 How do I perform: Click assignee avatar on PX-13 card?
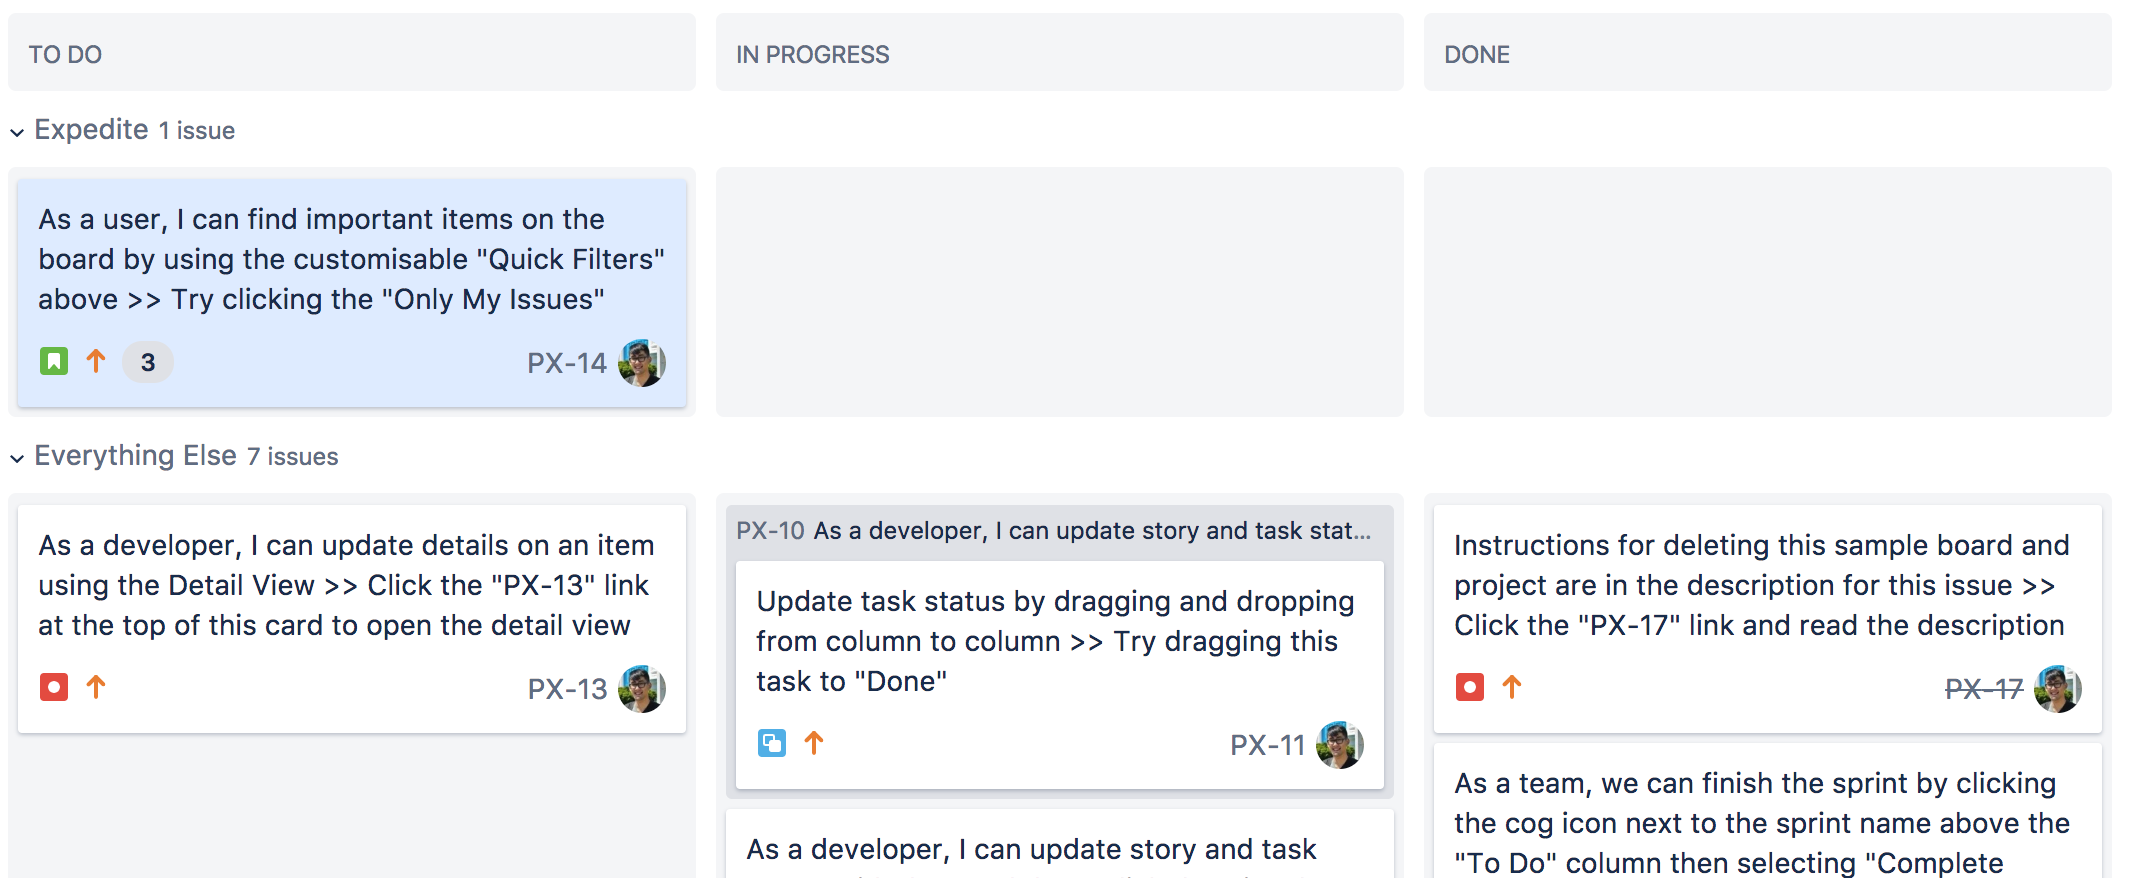(642, 689)
